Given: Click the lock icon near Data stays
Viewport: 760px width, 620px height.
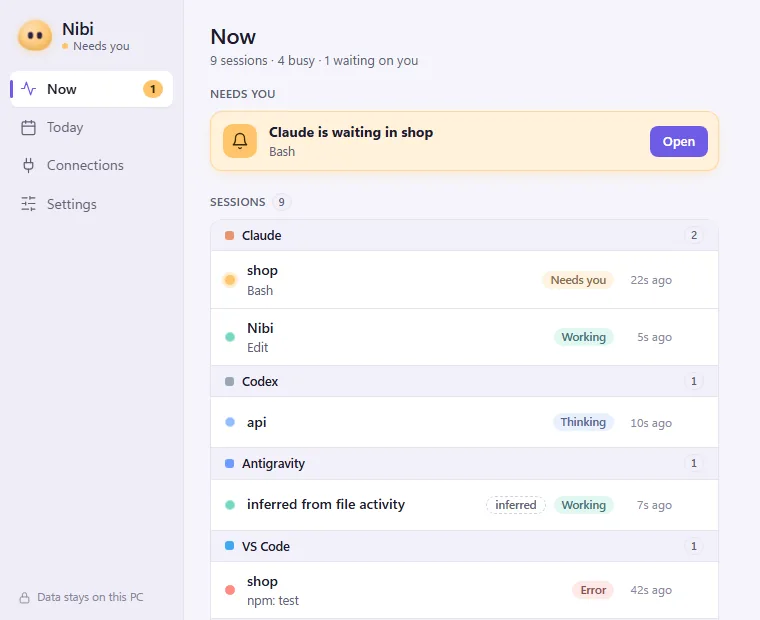Looking at the screenshot, I should tap(24, 598).
